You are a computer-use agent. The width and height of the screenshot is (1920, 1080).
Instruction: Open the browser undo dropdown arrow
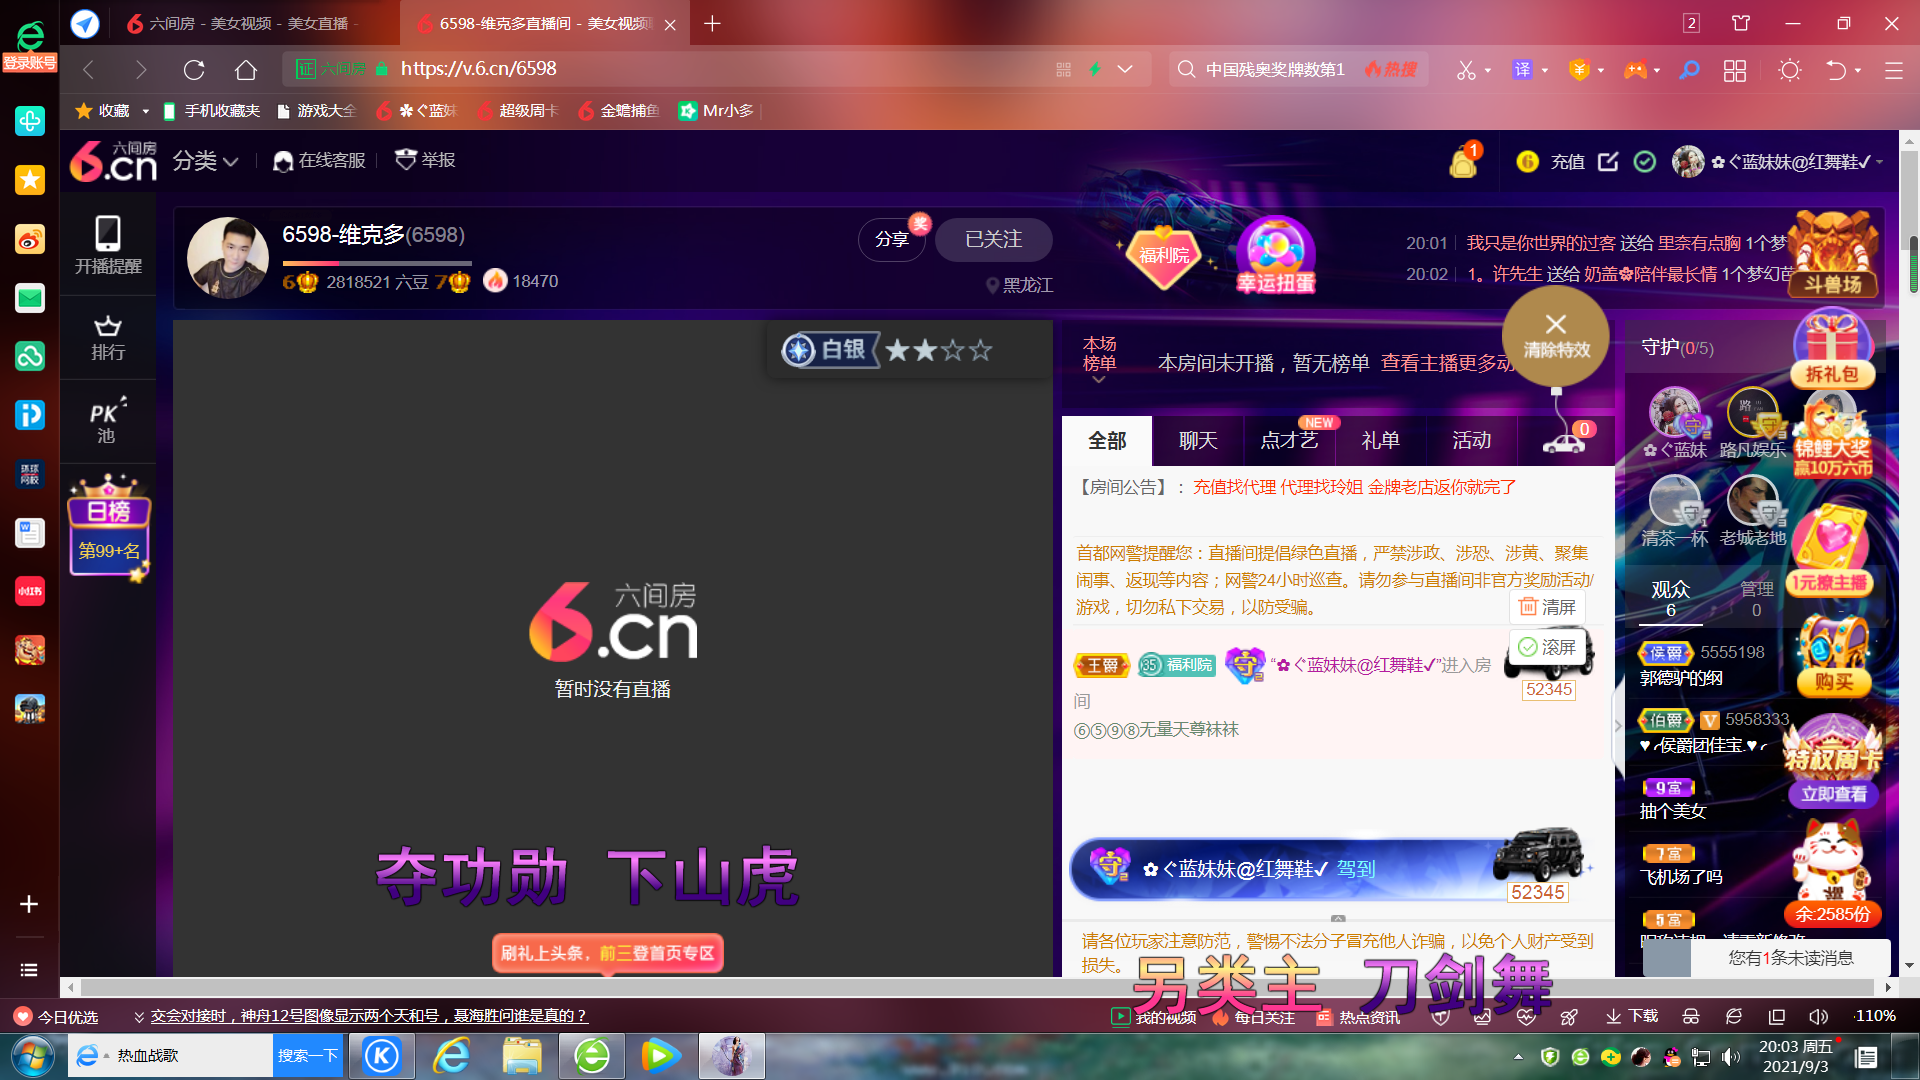[x=1858, y=70]
